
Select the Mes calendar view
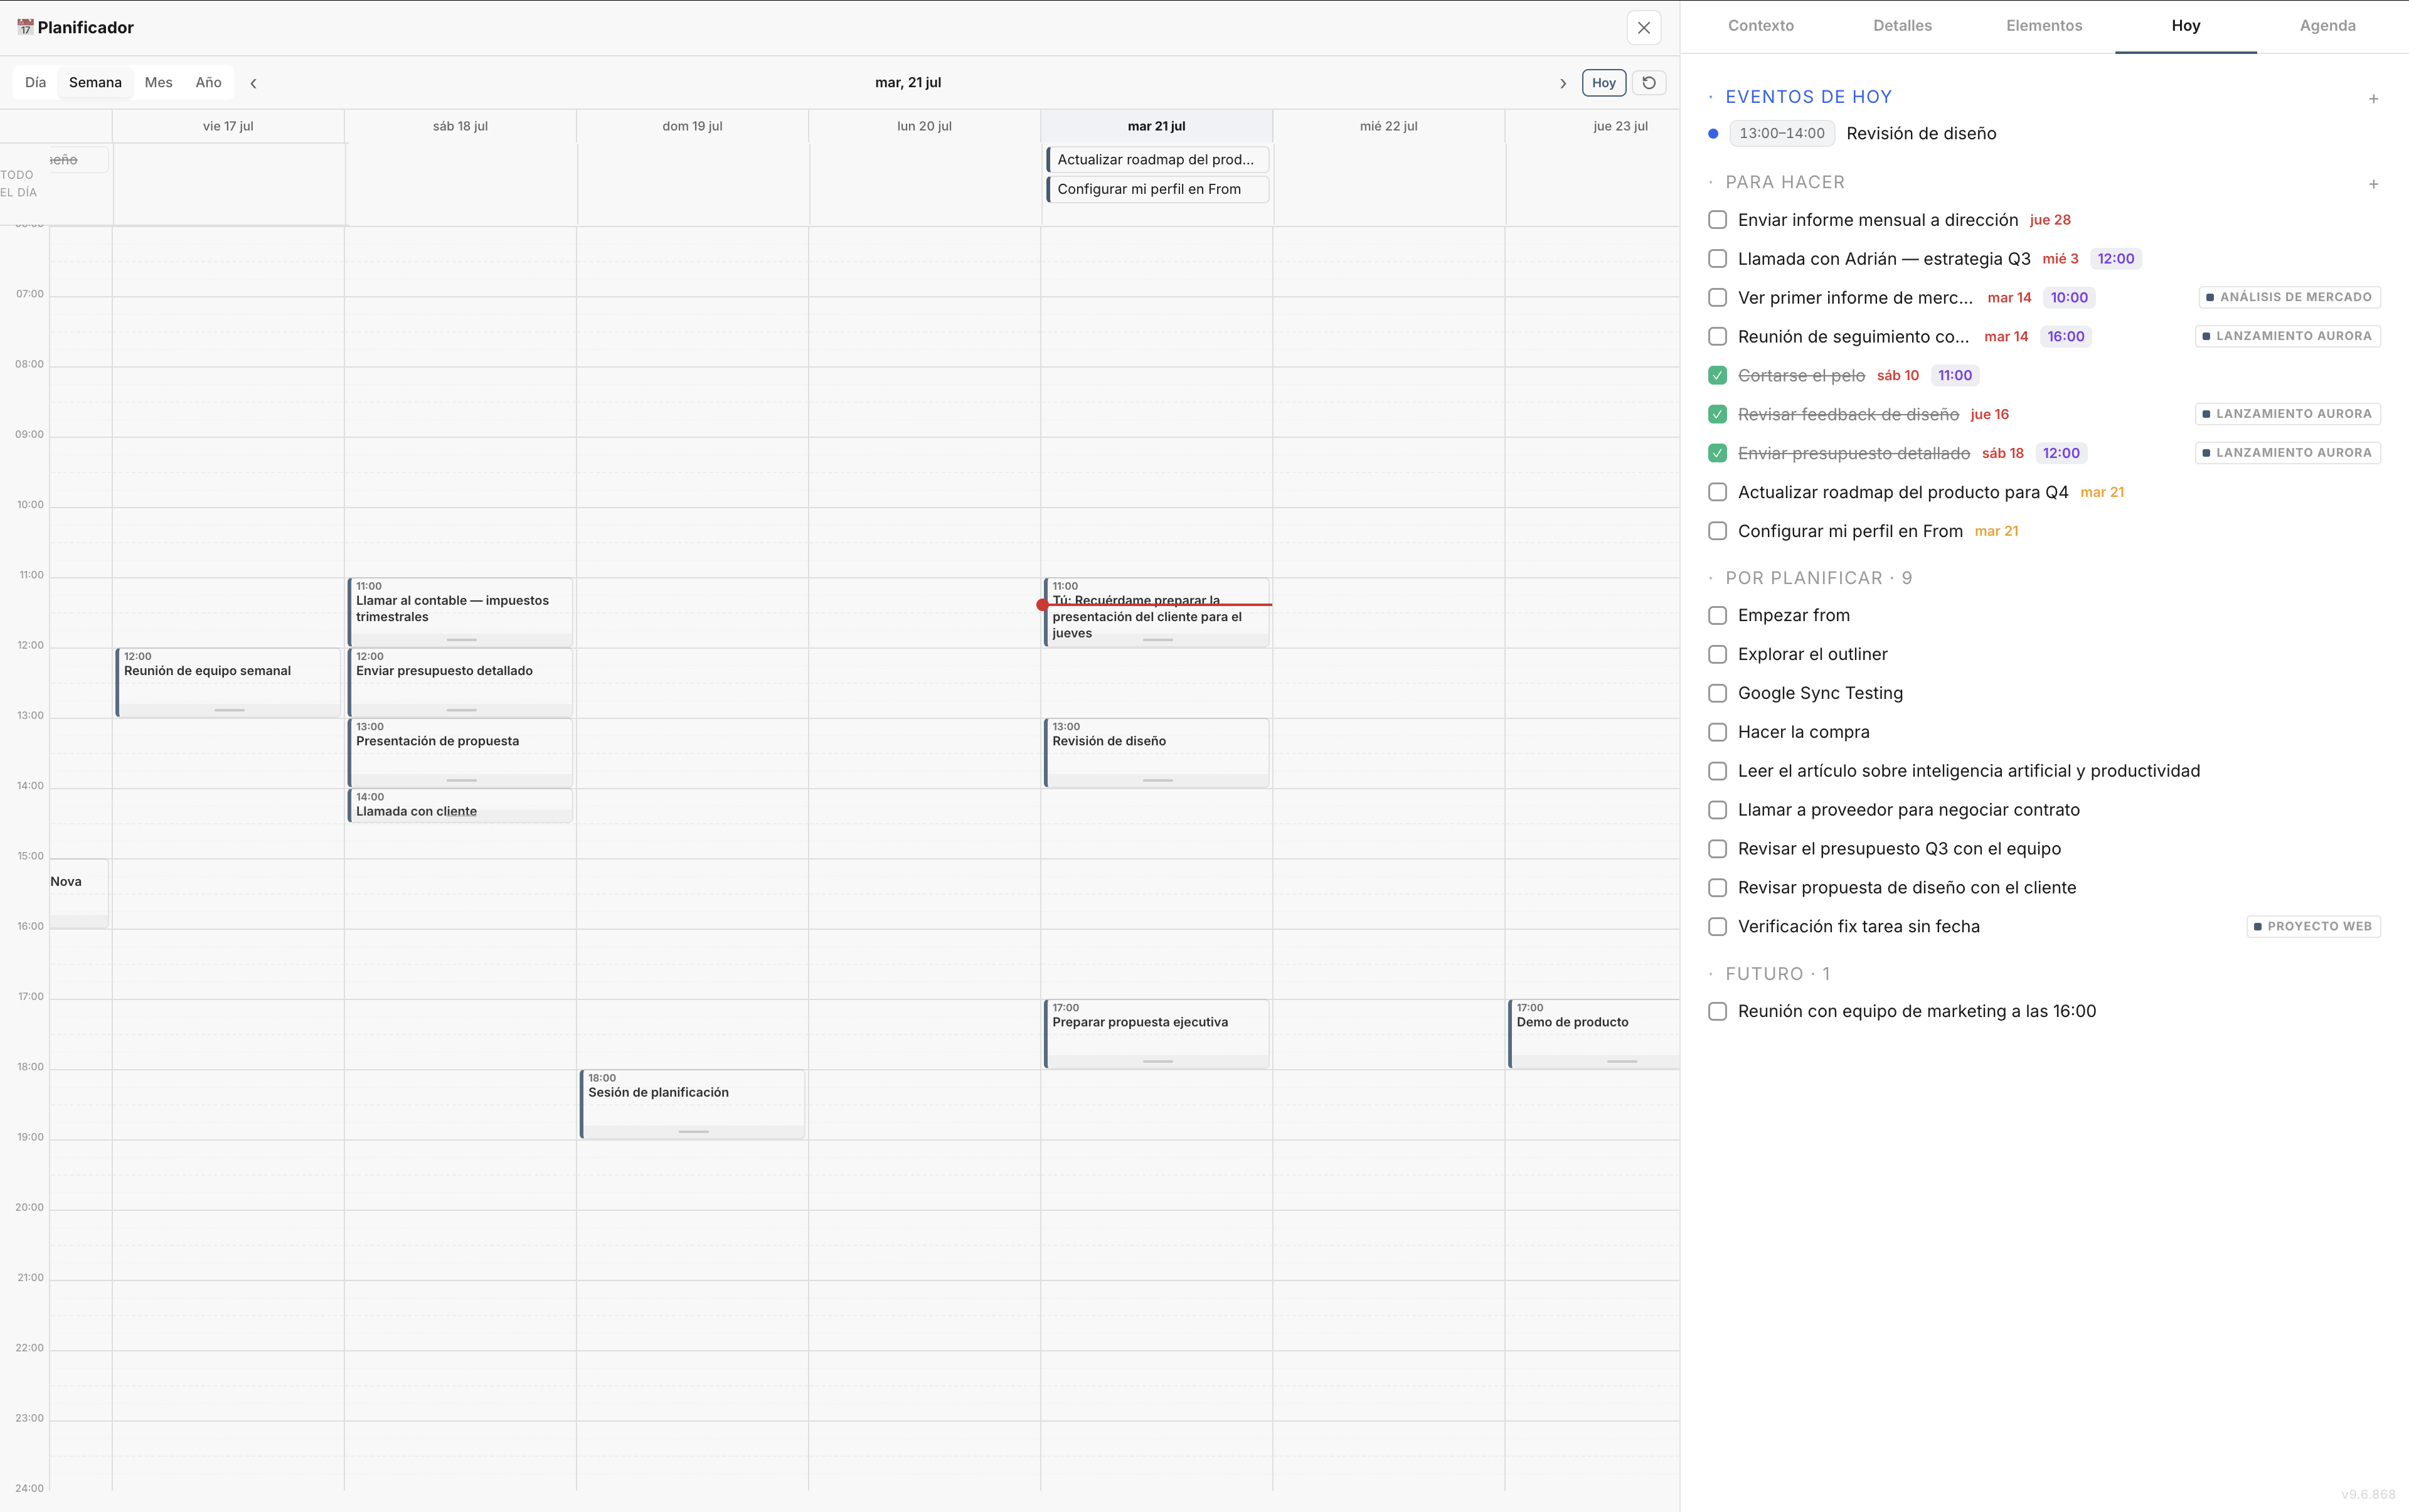158,83
